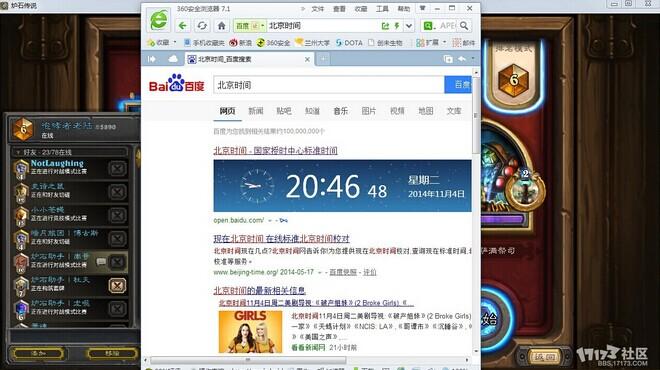
Task: Click the cloud icon in tab bar
Action: click(x=173, y=59)
